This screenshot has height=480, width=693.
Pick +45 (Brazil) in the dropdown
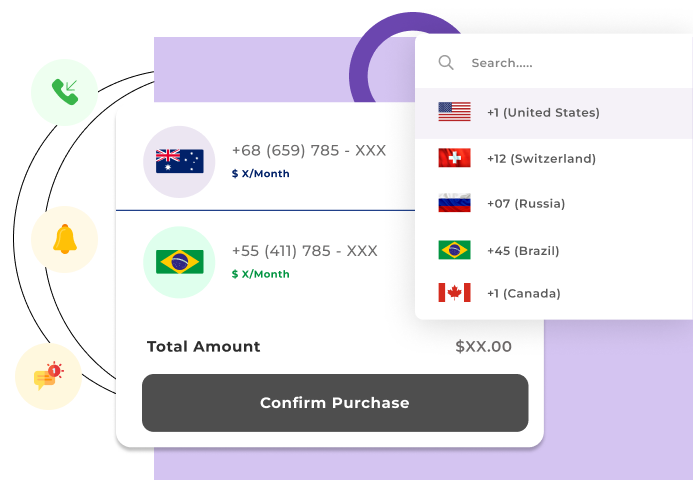[x=523, y=250]
